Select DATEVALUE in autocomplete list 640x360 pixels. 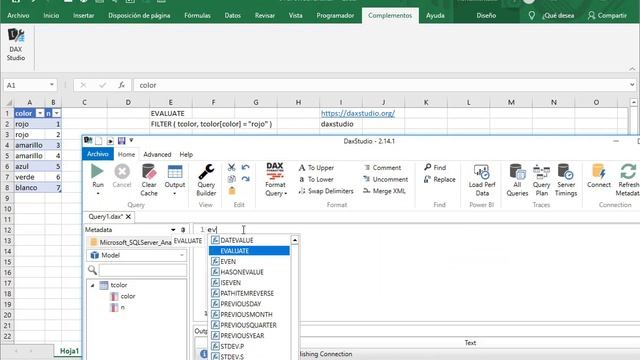tap(249, 240)
